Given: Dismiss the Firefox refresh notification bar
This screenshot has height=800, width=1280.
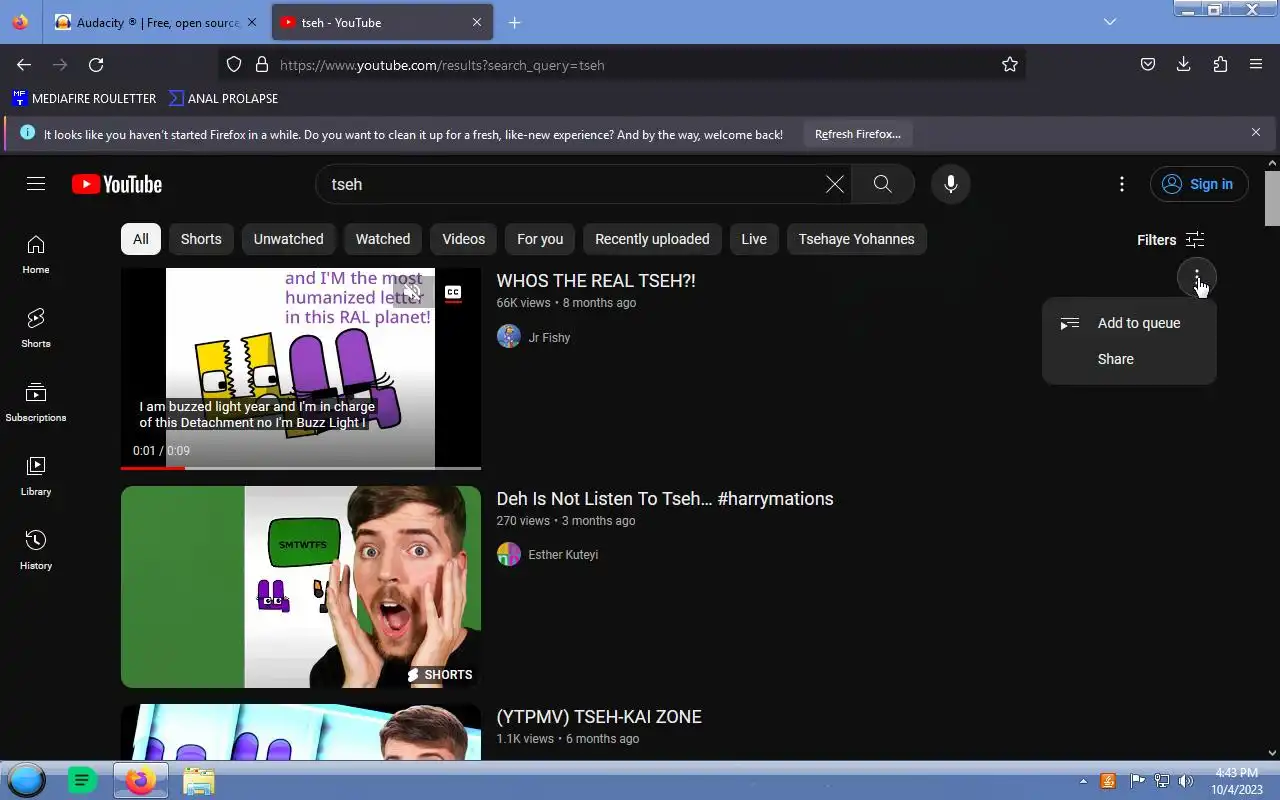Looking at the screenshot, I should pyautogui.click(x=1256, y=132).
